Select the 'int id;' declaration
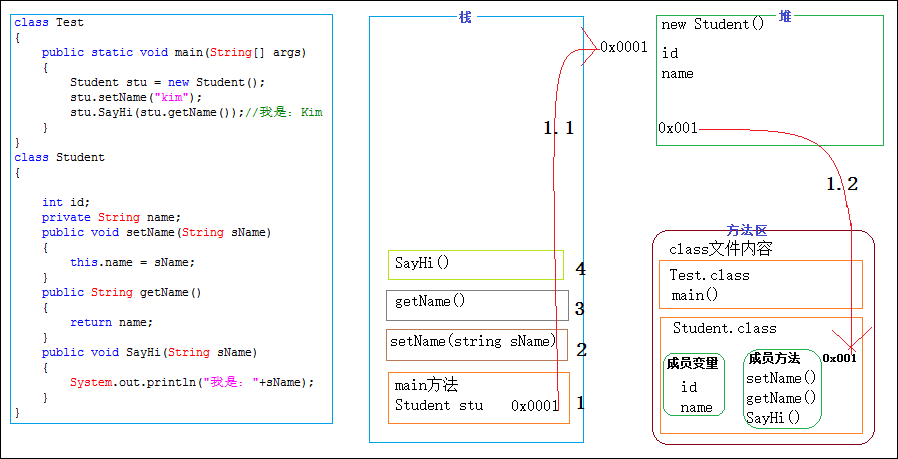898x459 pixels. (66, 202)
